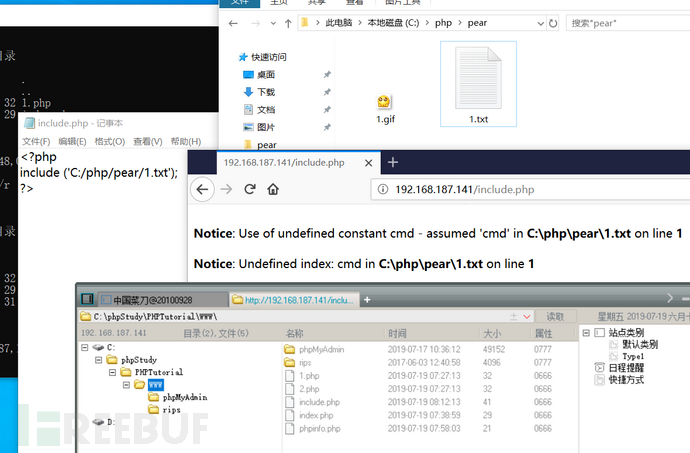Go forward in File Explorer

click(x=255, y=23)
